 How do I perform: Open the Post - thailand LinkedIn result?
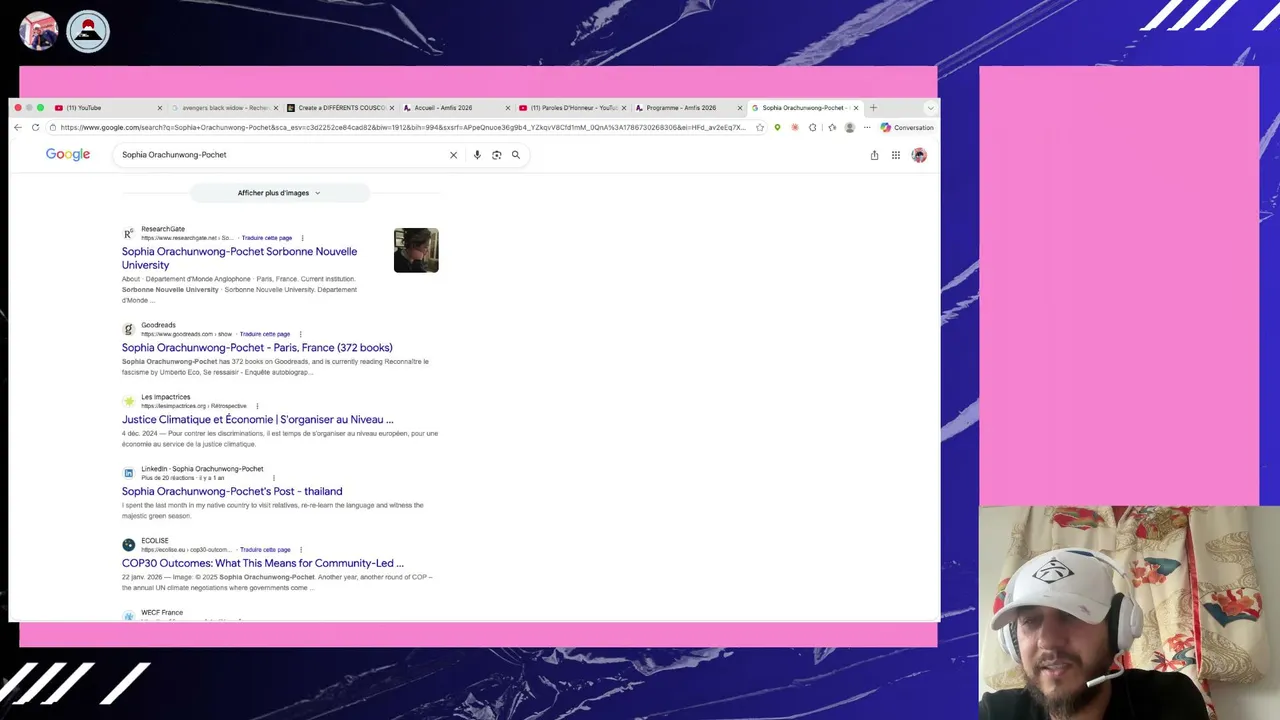[232, 492]
